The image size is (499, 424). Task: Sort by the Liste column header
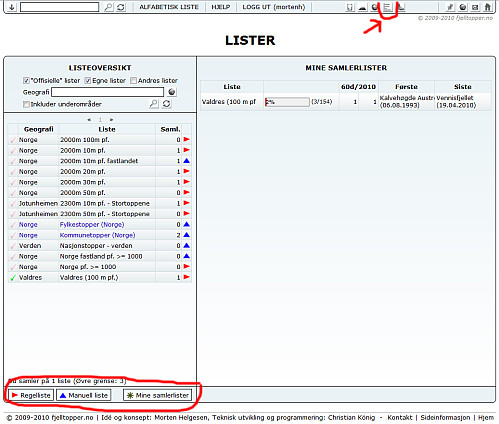(x=107, y=129)
